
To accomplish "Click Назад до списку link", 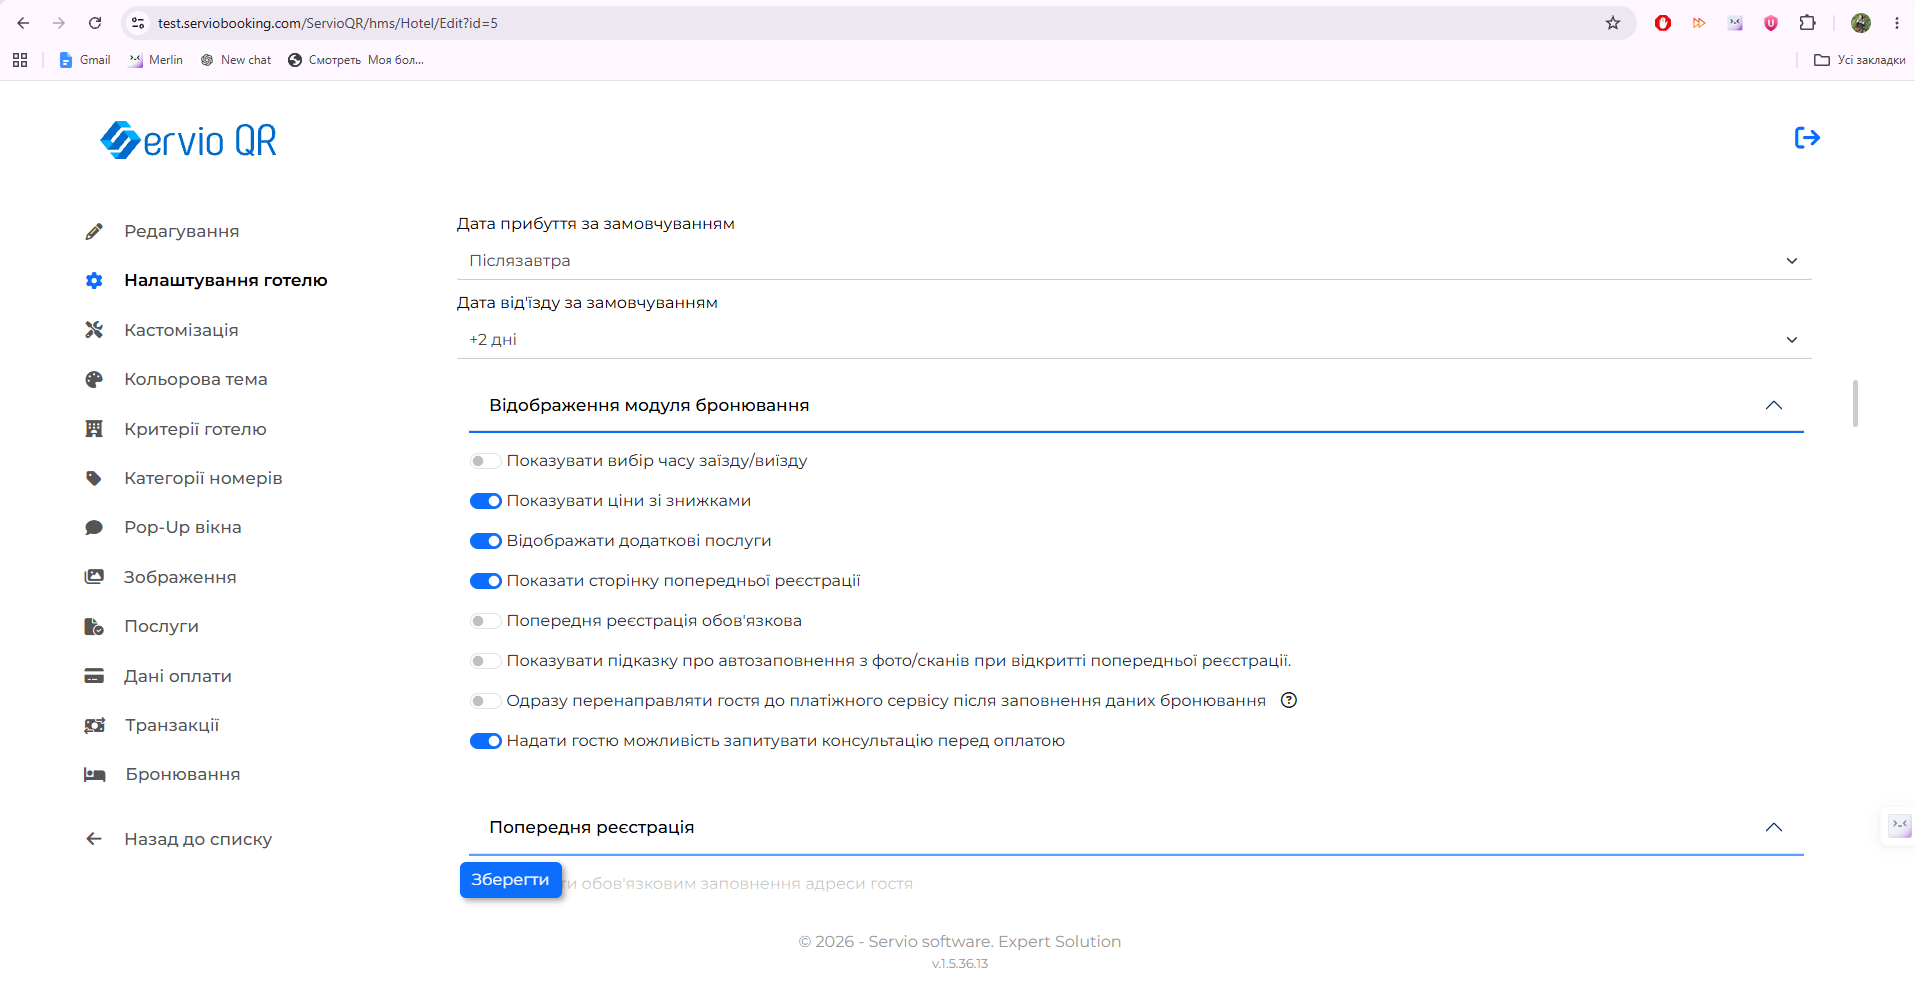I will [198, 839].
